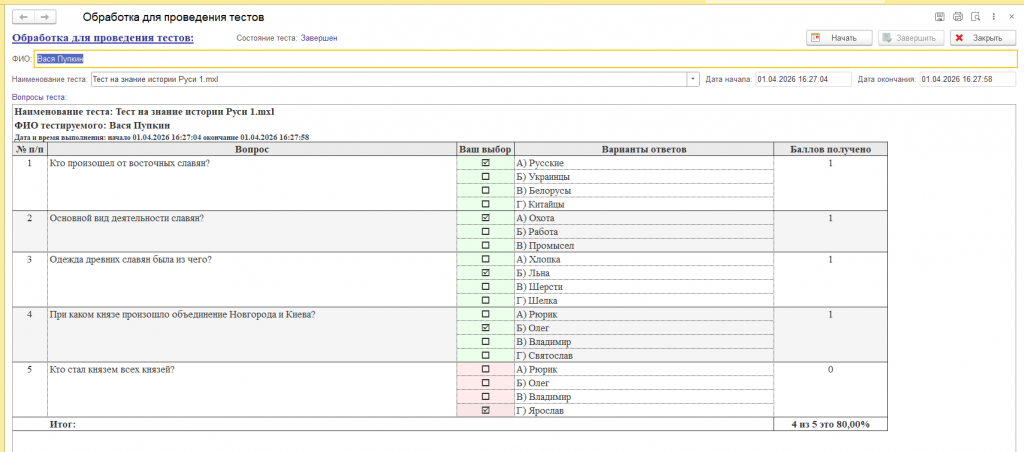Click the Завершен test status label
Screen dimensions: 1024x452
319,38
